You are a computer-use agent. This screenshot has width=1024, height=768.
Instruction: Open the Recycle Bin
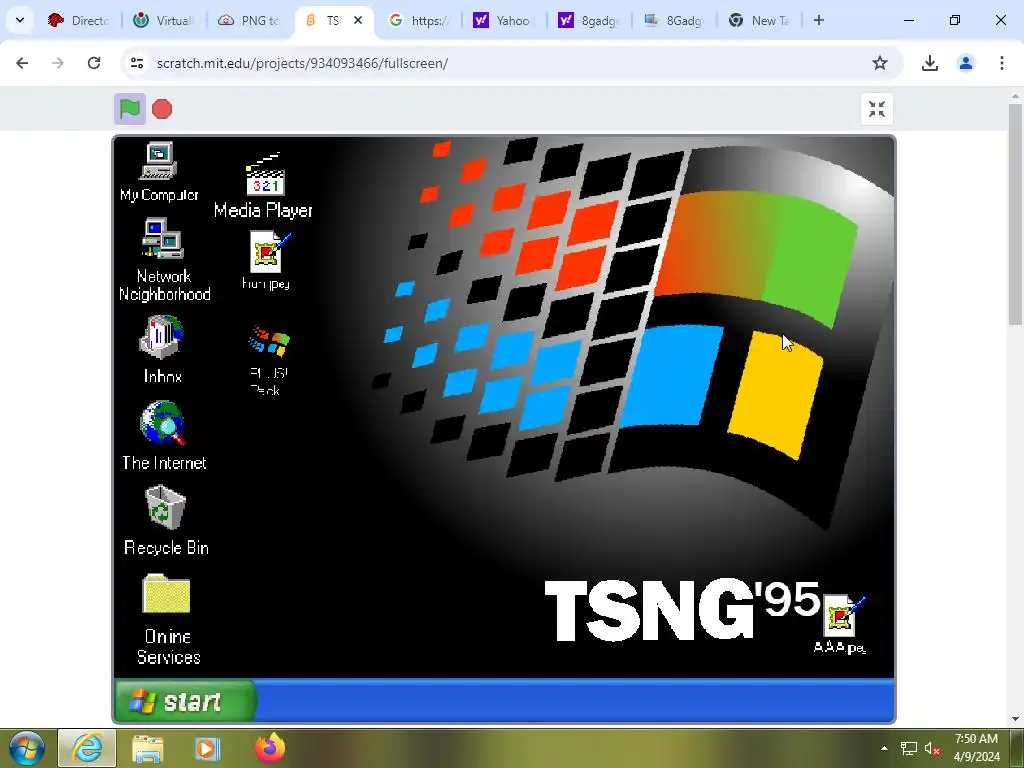click(166, 520)
